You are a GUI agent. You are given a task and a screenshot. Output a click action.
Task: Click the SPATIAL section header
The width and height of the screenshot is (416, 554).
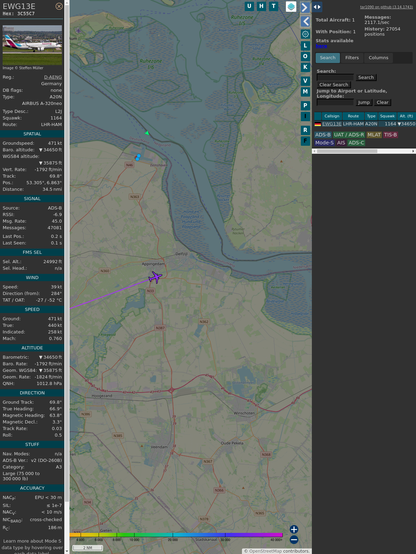pos(32,134)
